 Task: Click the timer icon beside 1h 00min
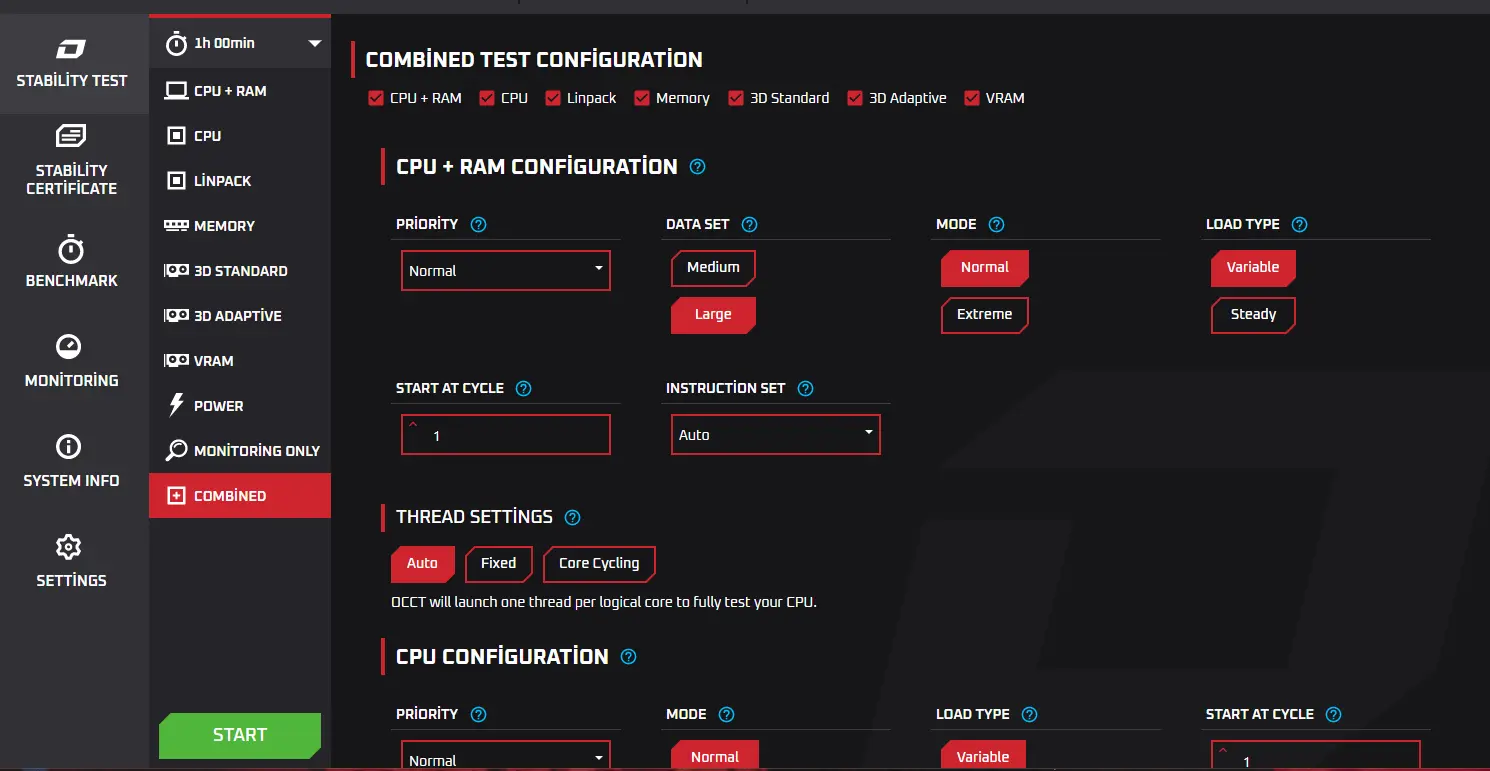[x=177, y=43]
